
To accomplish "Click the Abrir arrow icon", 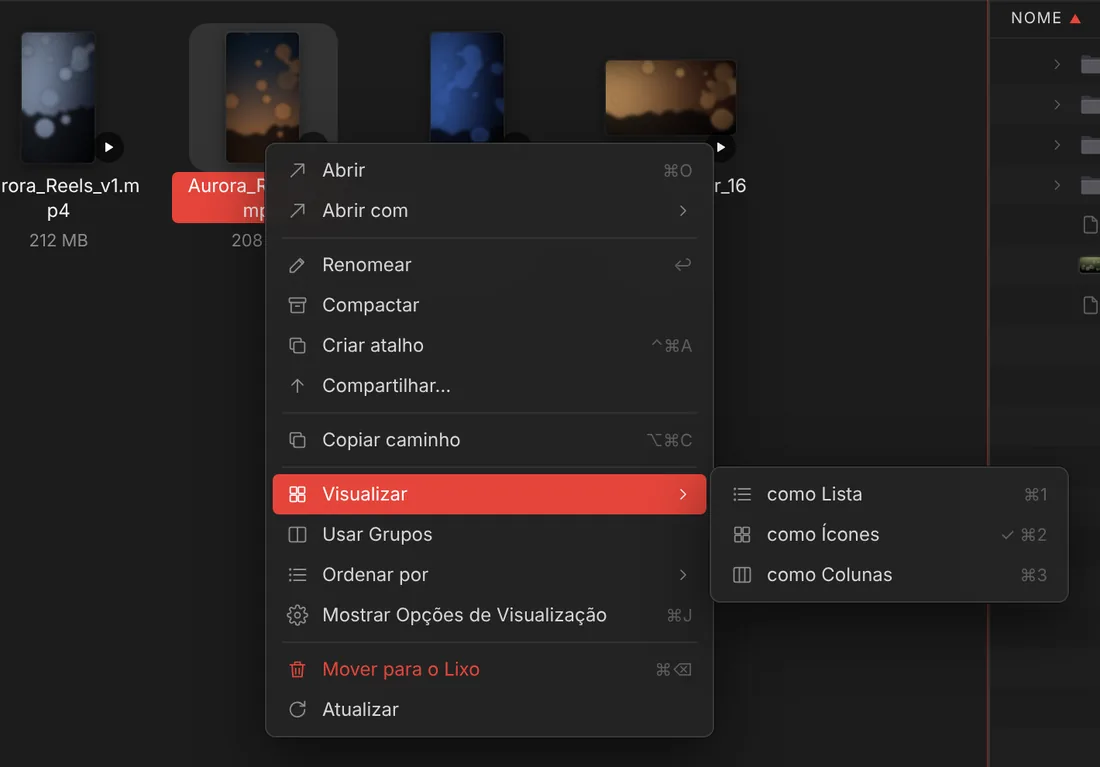I will click(297, 171).
